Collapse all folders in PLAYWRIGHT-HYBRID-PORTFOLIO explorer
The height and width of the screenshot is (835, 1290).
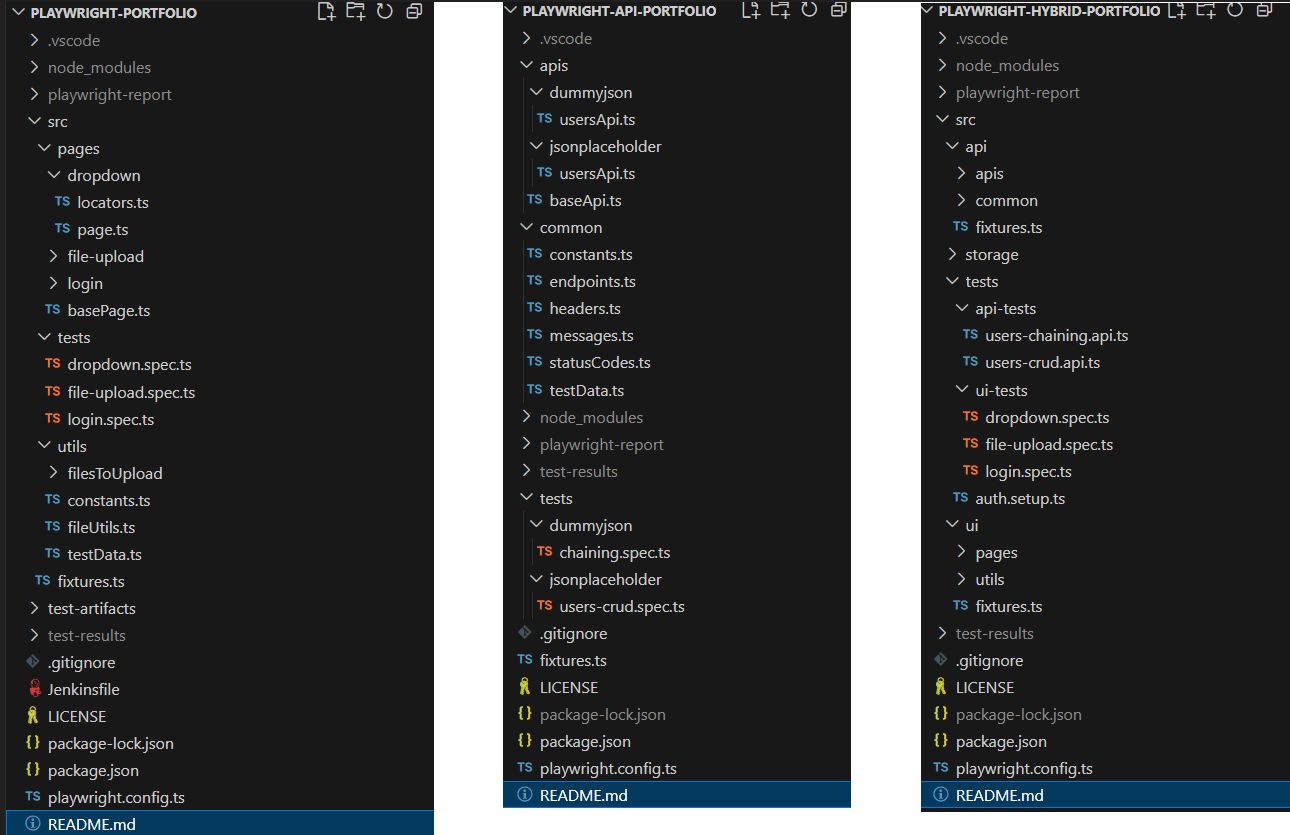[1264, 10]
